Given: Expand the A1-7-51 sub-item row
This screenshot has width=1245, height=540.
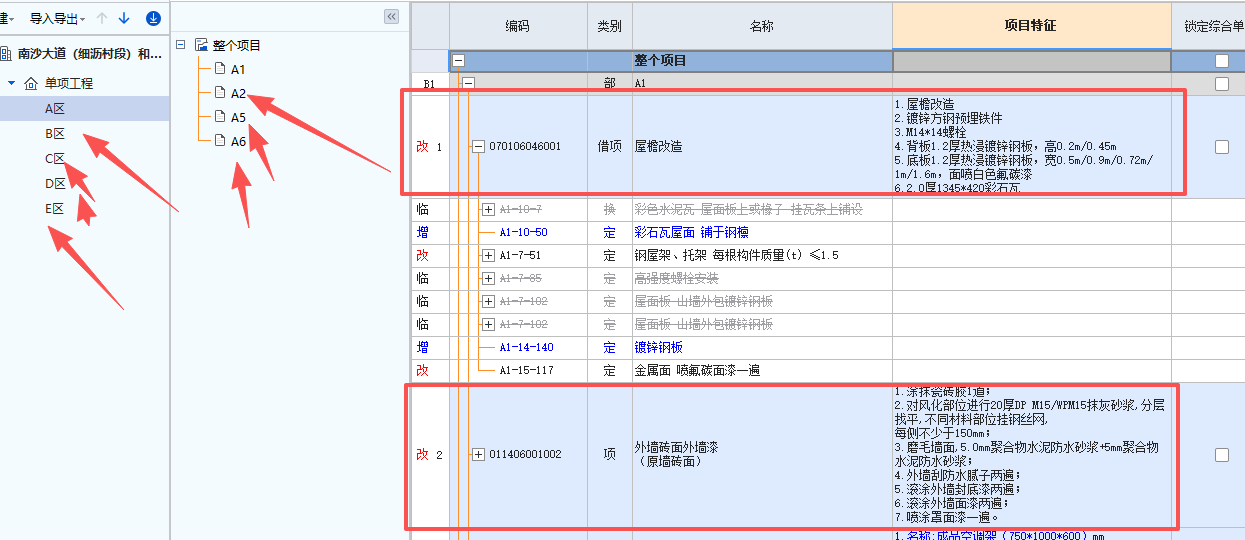Looking at the screenshot, I should click(488, 255).
